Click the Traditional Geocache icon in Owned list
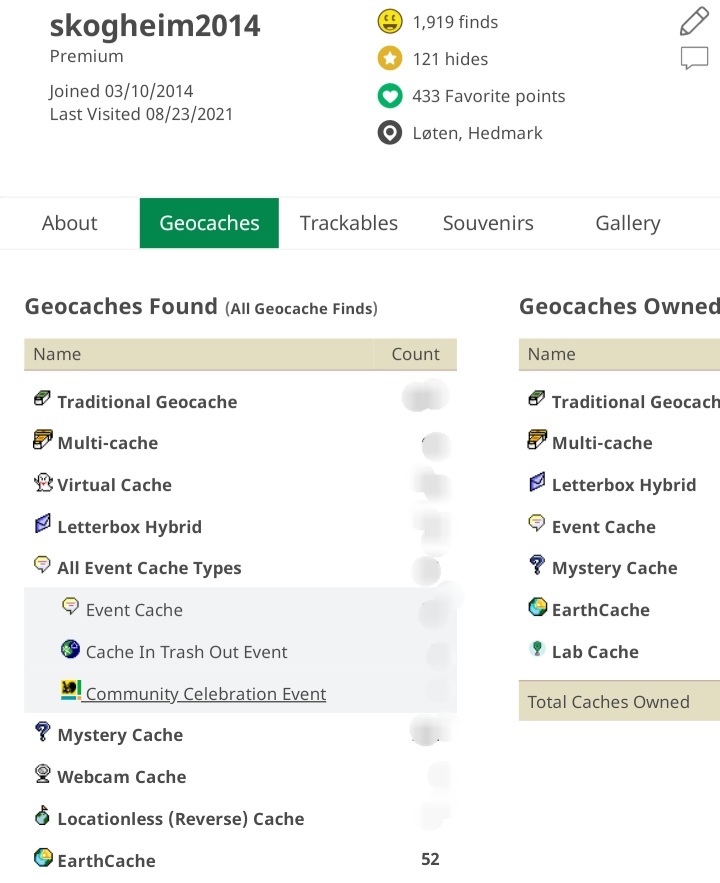 536,399
